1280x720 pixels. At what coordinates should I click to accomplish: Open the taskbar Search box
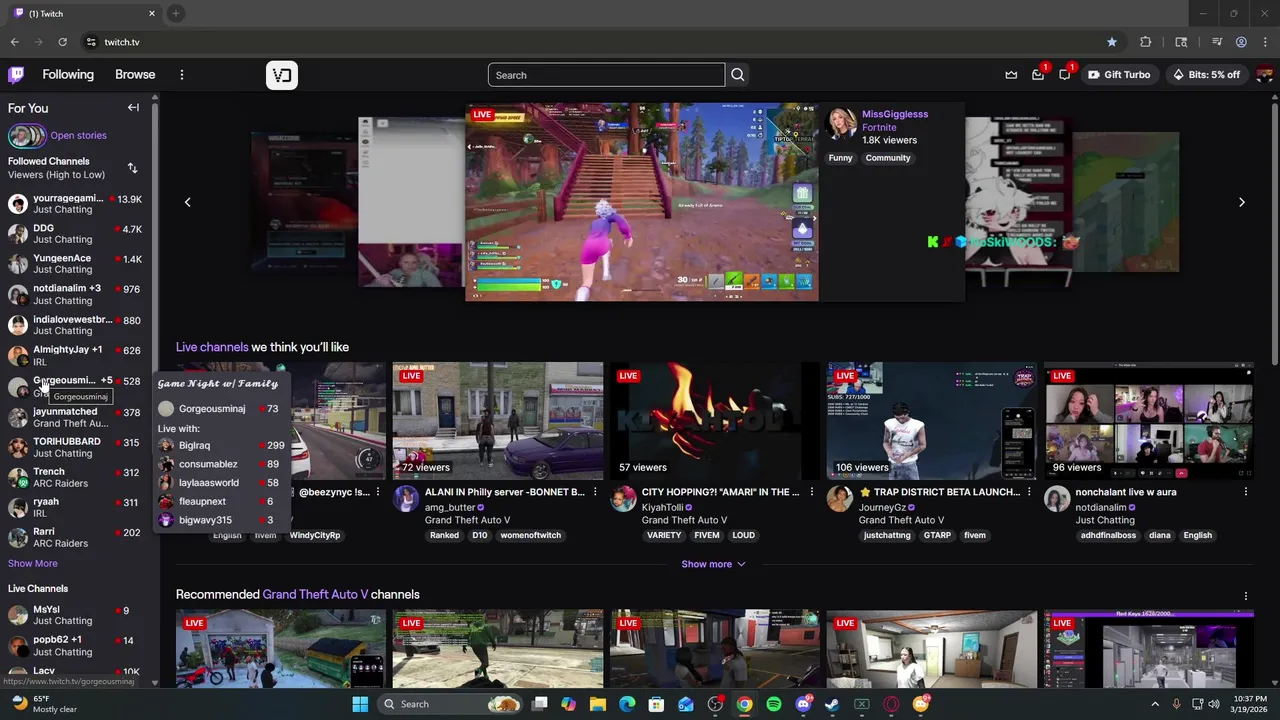[451, 704]
